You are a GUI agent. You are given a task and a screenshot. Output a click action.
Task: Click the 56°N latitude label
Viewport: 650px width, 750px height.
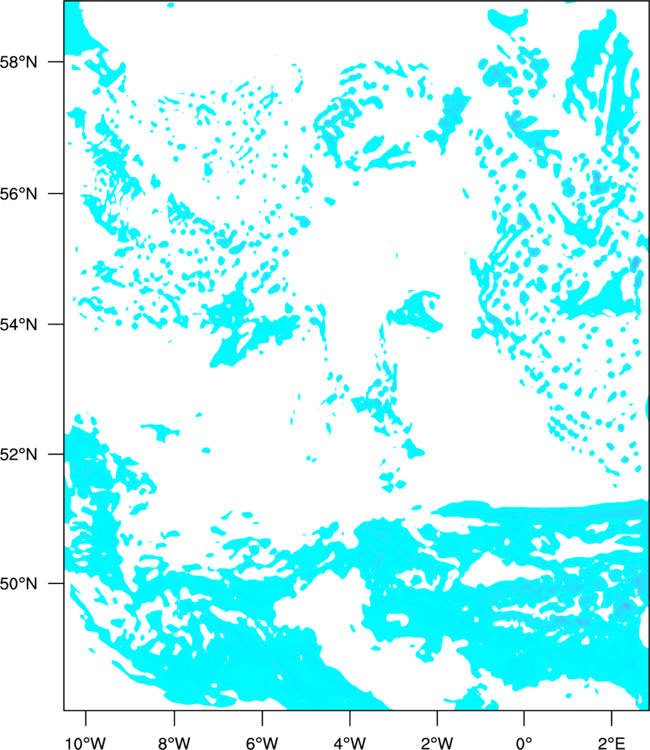pyautogui.click(x=18, y=194)
